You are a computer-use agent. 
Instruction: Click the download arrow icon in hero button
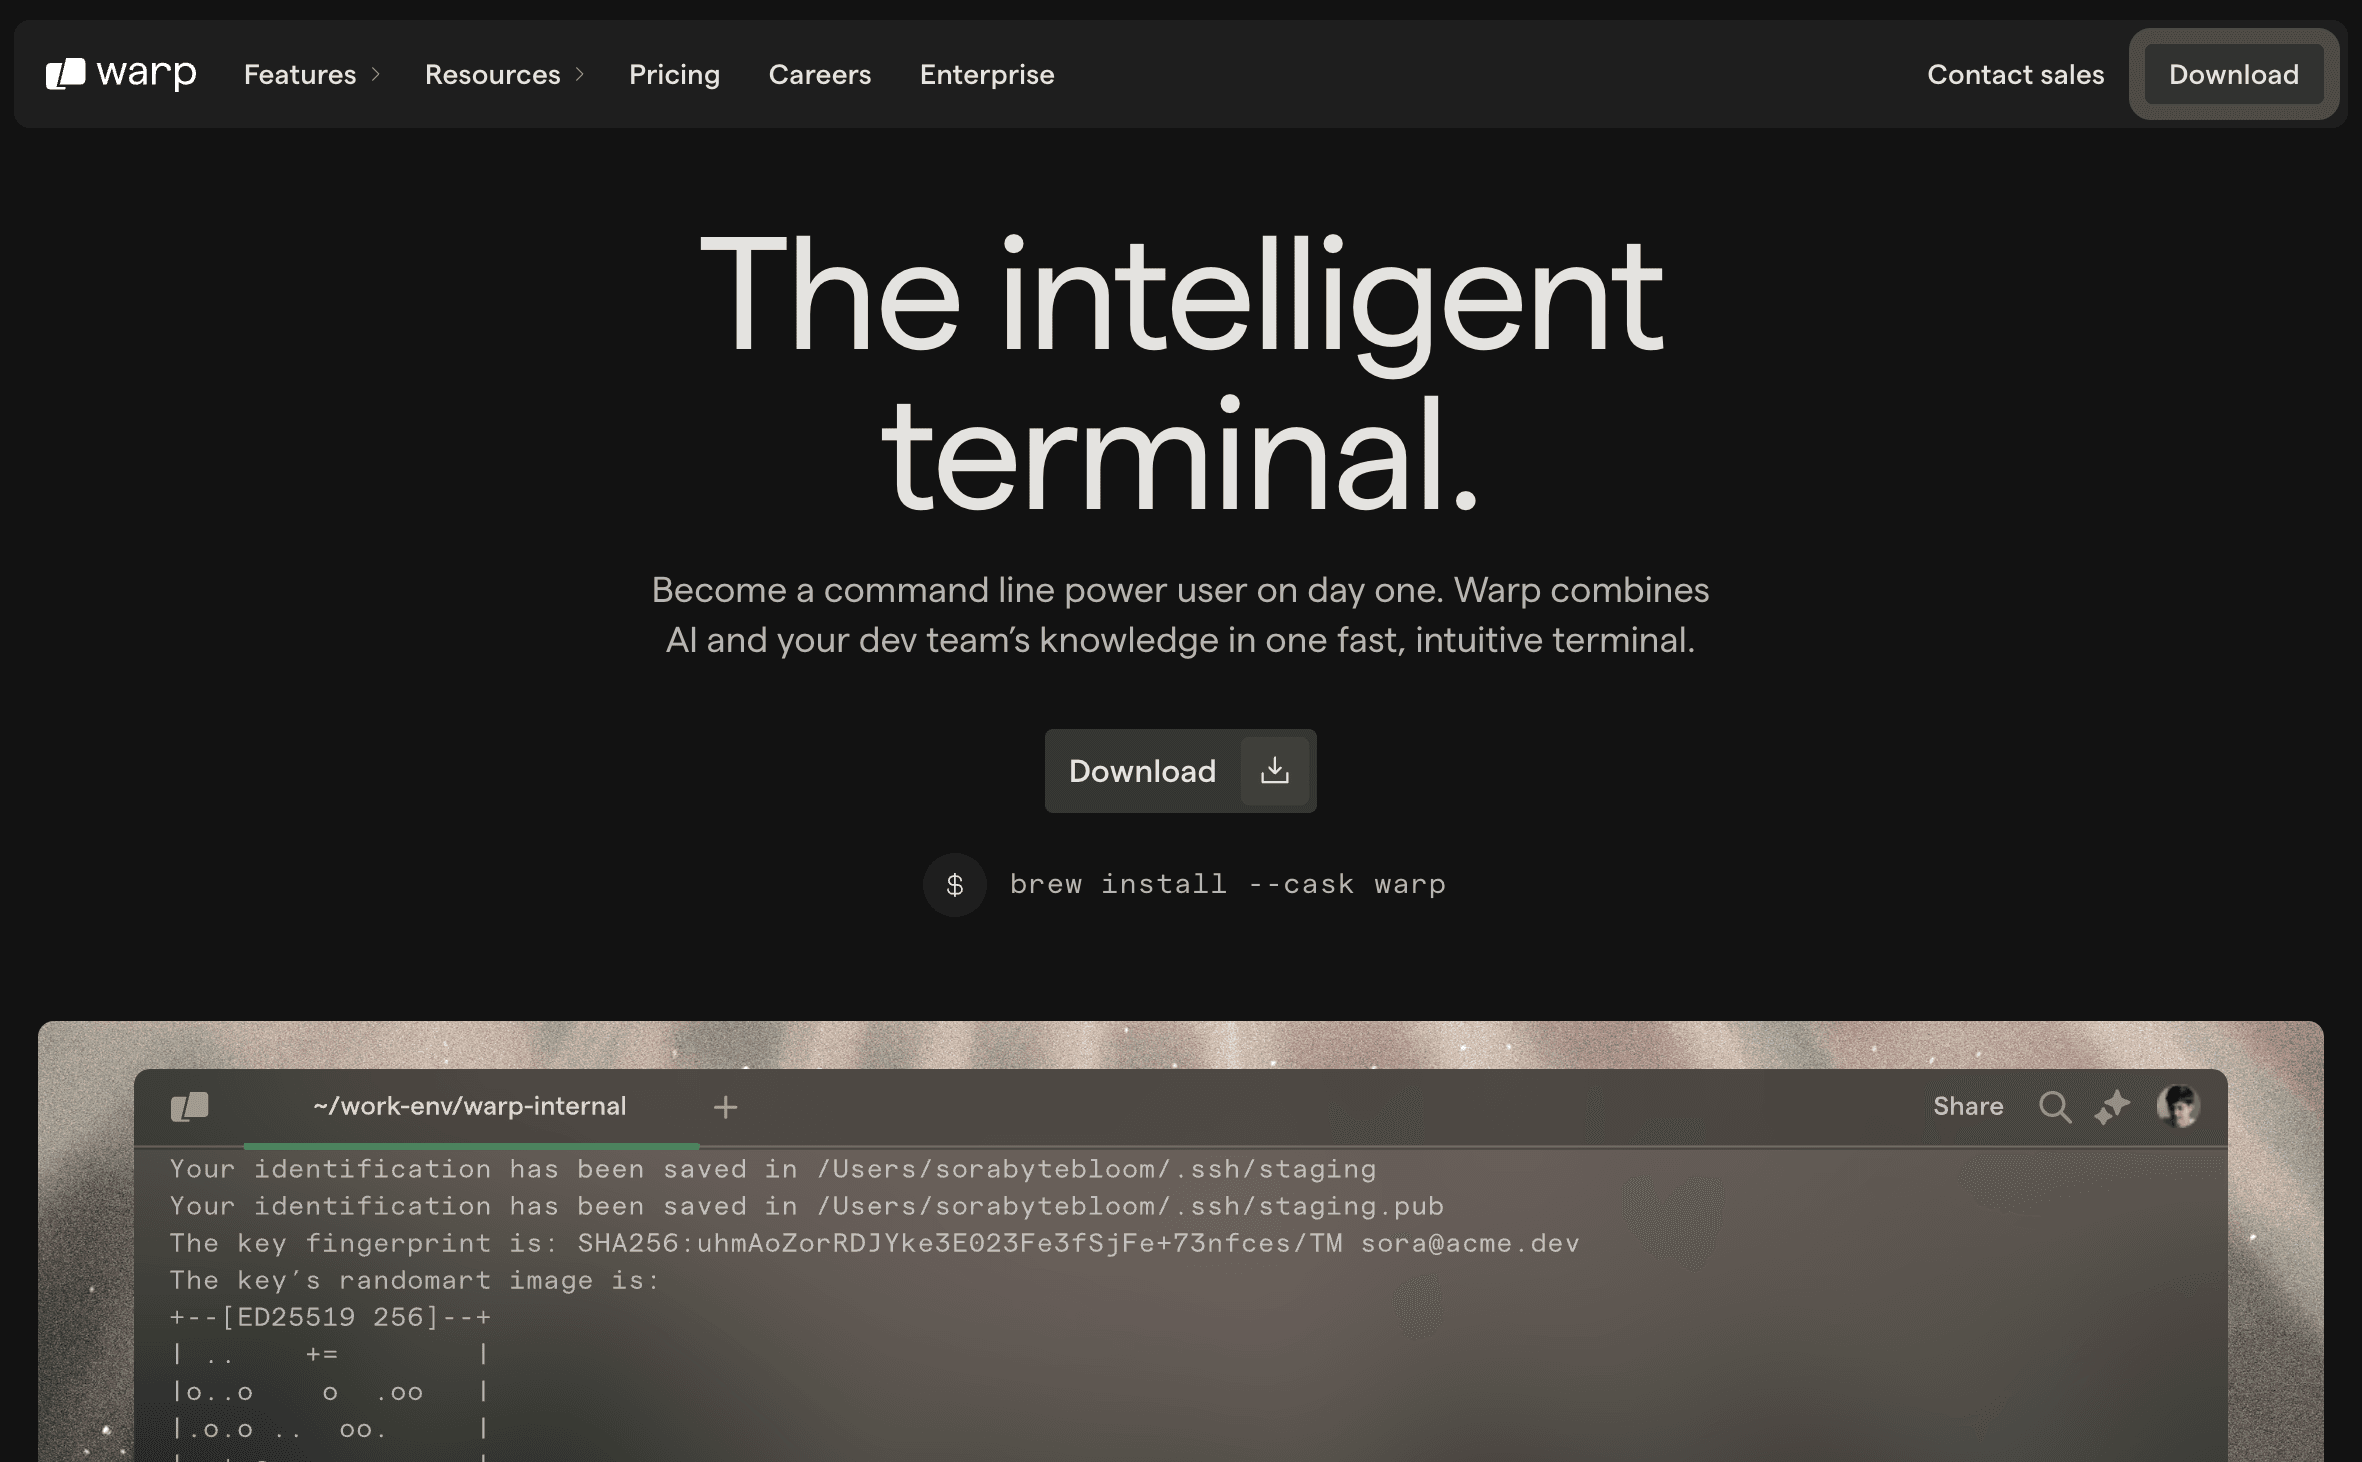pos(1274,771)
